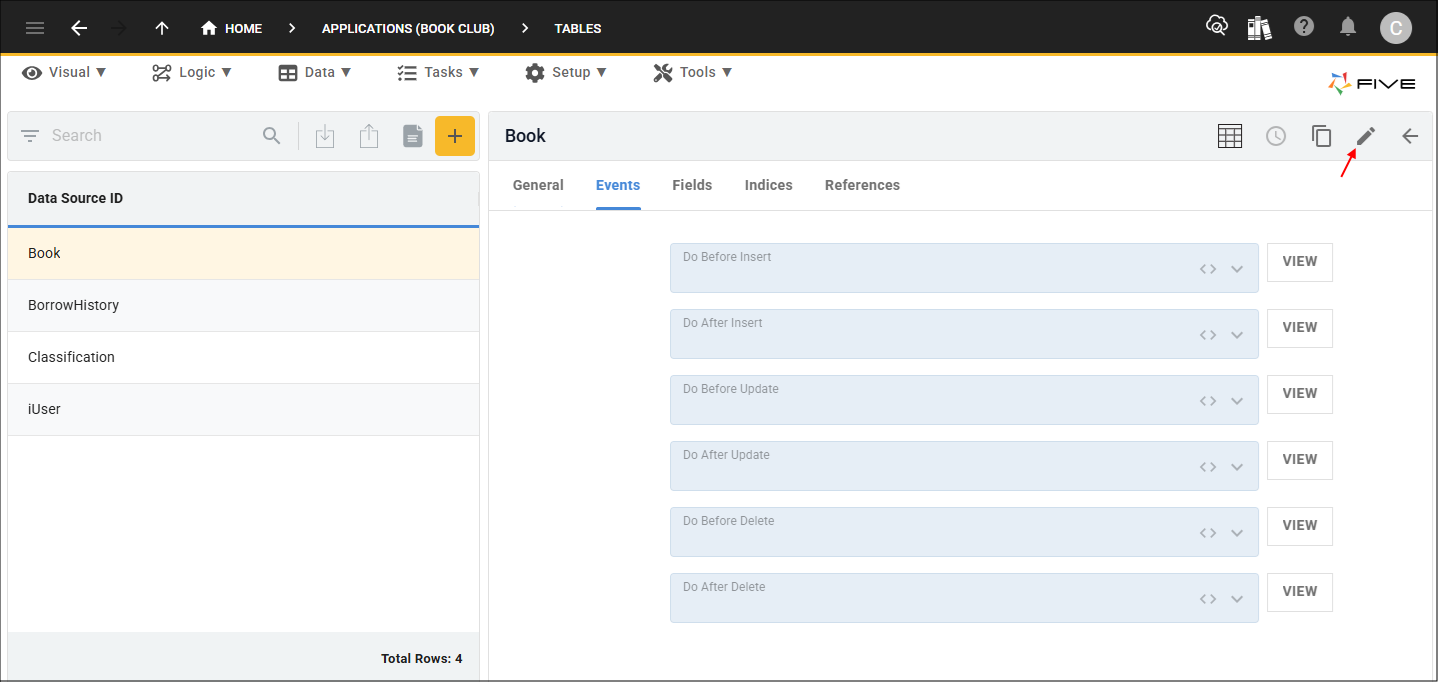Click the export upload icon
This screenshot has height=682, width=1438.
click(x=369, y=136)
